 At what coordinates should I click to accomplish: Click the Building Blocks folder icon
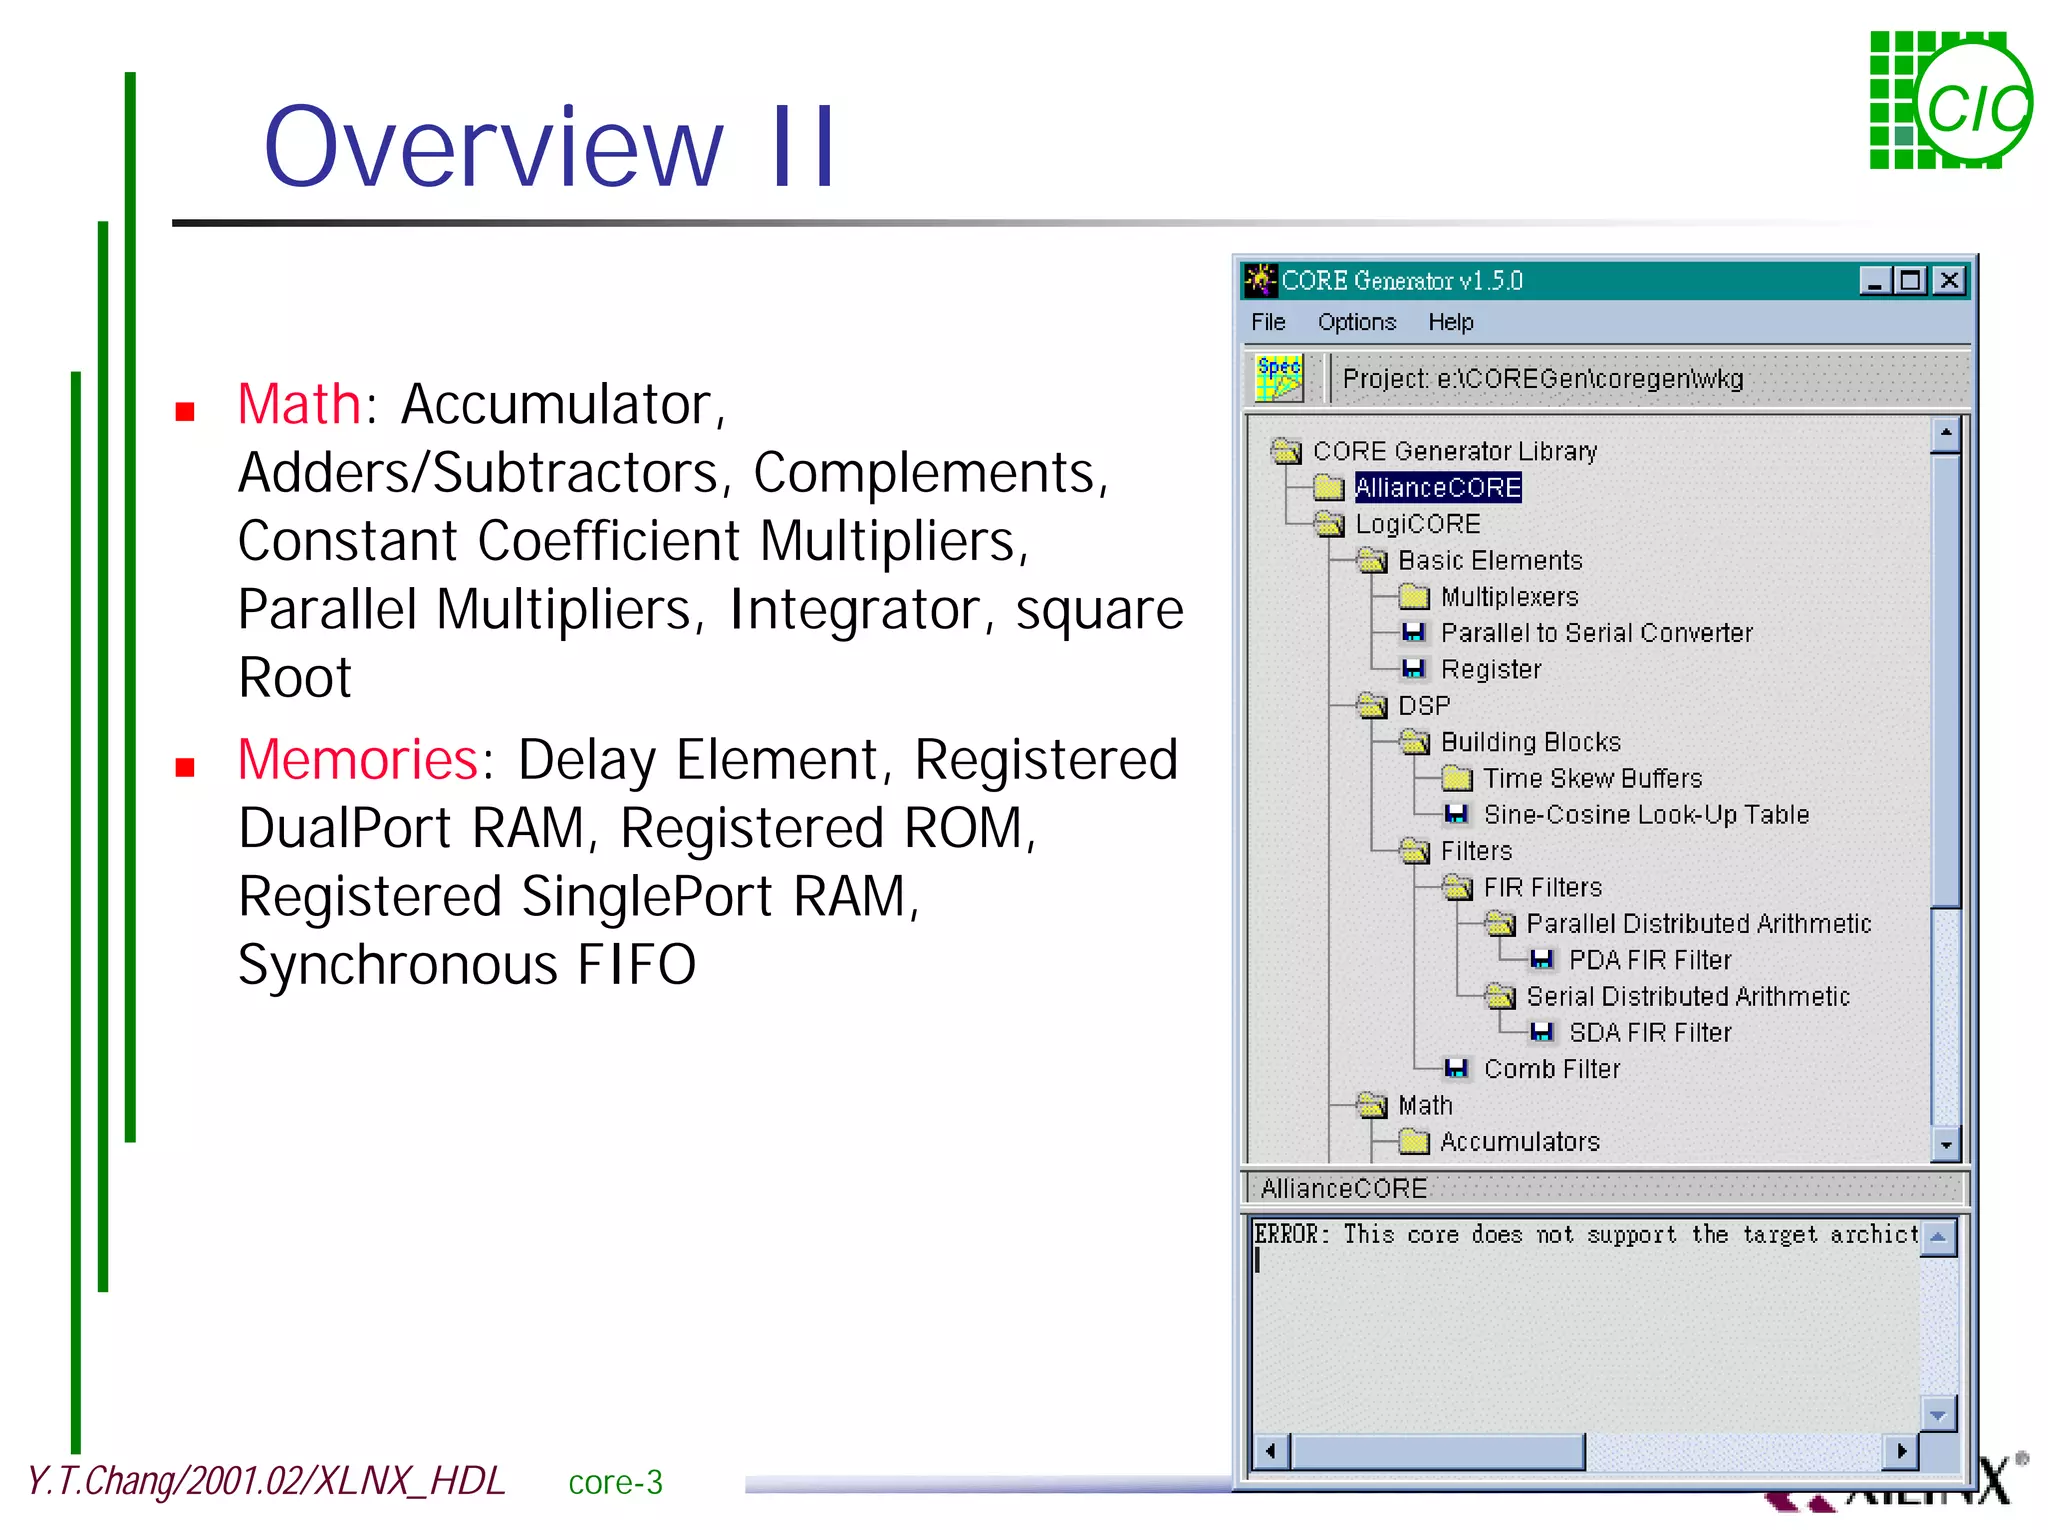click(1414, 741)
